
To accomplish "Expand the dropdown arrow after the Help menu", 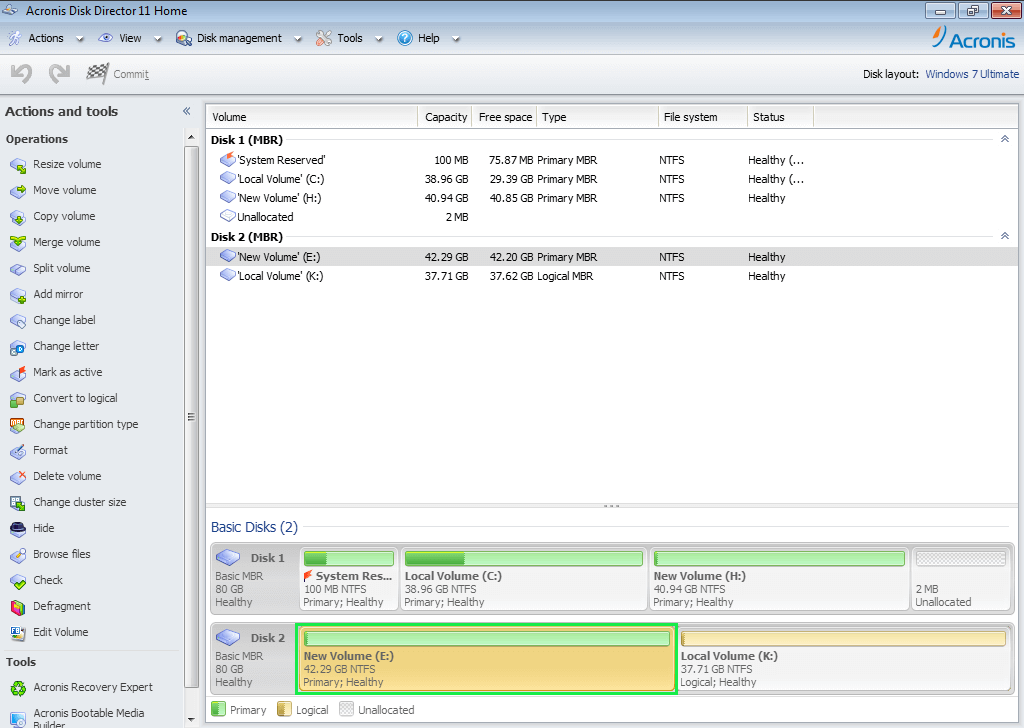I will 456,39.
